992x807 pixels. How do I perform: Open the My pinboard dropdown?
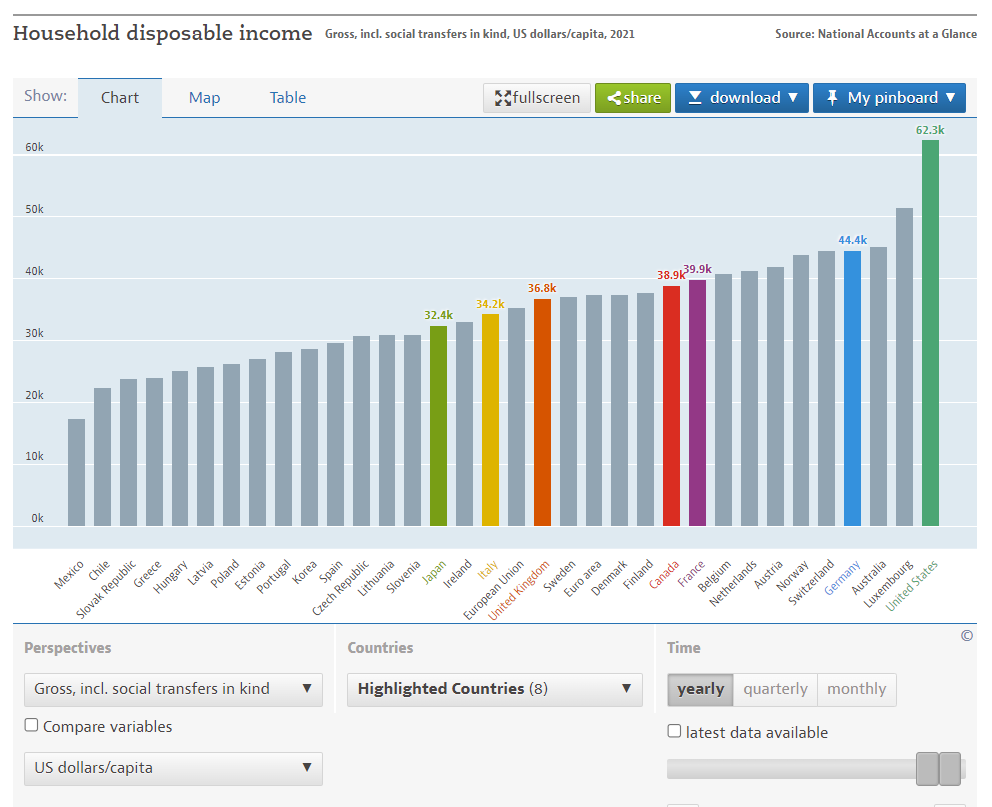[889, 98]
